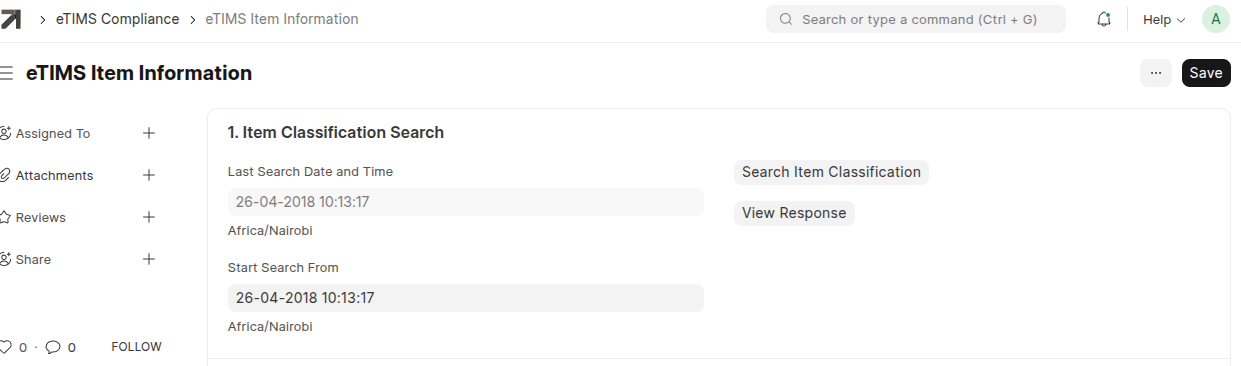Image resolution: width=1241 pixels, height=366 pixels.
Task: Click the search or type a command bar
Action: 916,19
